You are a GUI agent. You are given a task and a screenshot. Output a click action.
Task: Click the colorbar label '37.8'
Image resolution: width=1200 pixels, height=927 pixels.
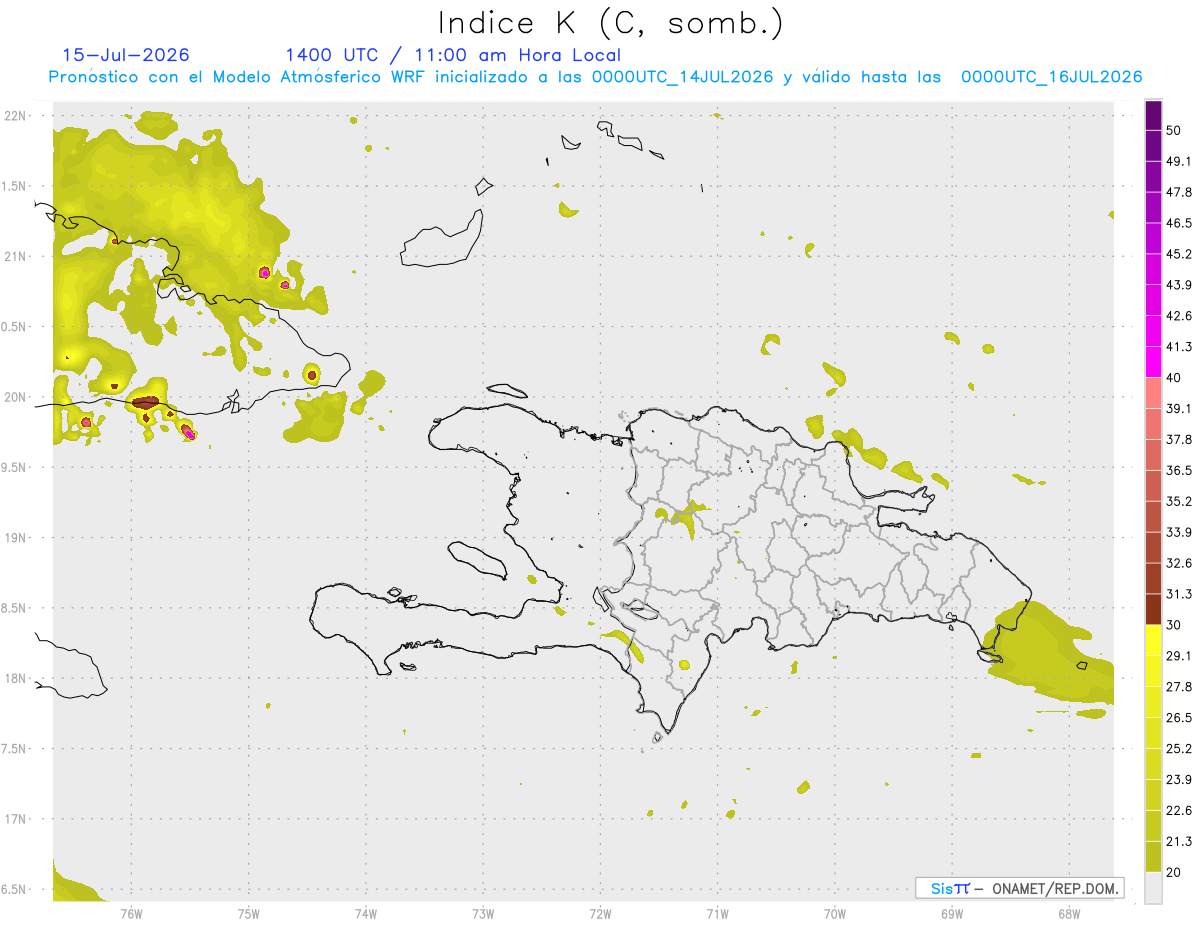pos(1179,440)
